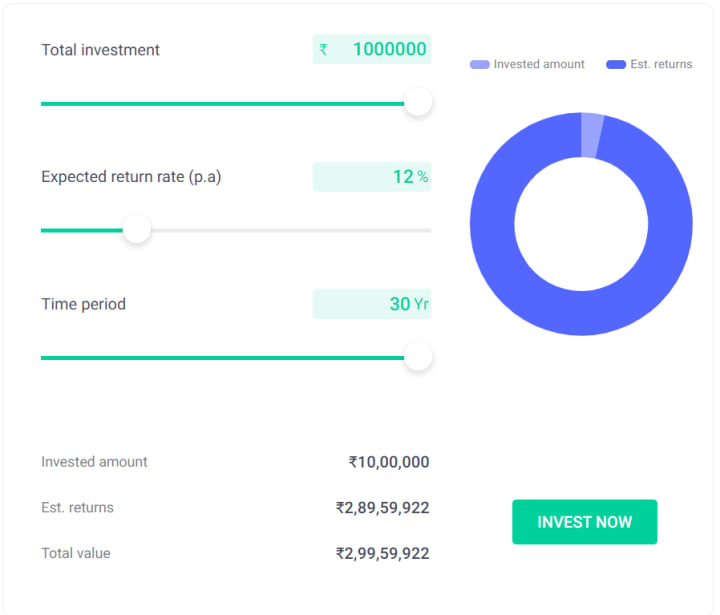Screen dimensions: 720x615
Task: Click the grey unfilled return rate slider track
Action: coord(290,230)
